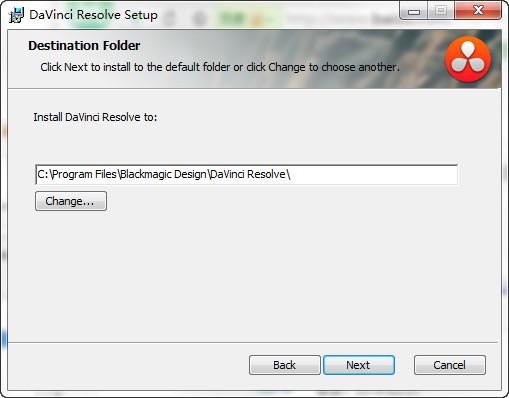509x398 pixels.
Task: Close the setup window with the red X
Action: coord(478,11)
